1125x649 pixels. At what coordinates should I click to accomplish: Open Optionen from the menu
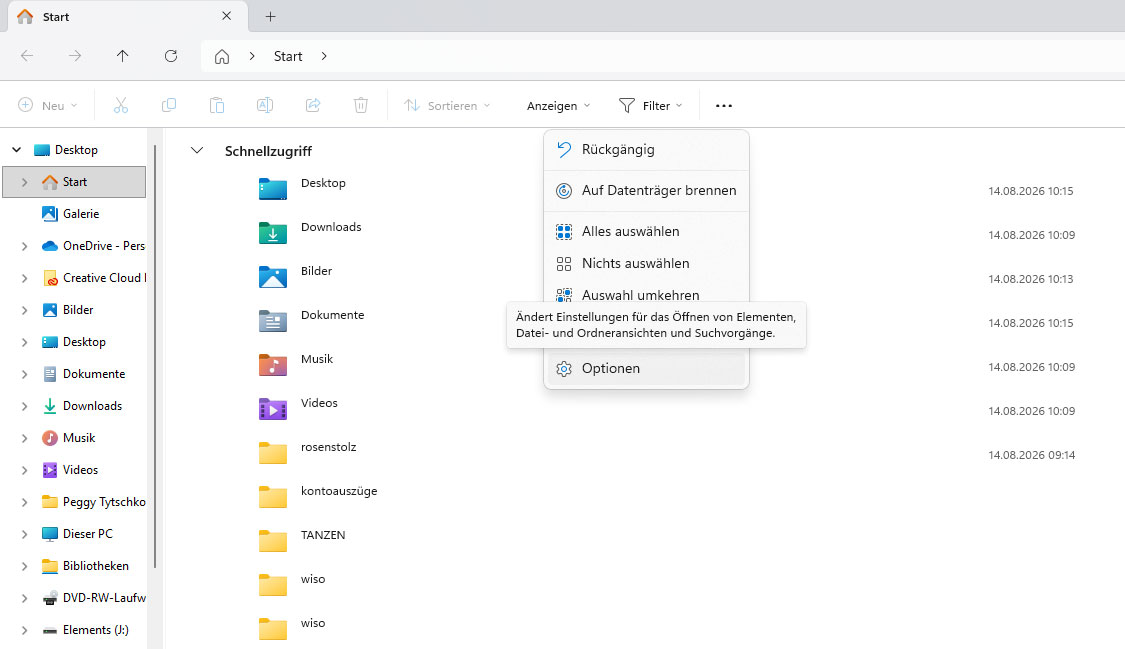click(646, 369)
